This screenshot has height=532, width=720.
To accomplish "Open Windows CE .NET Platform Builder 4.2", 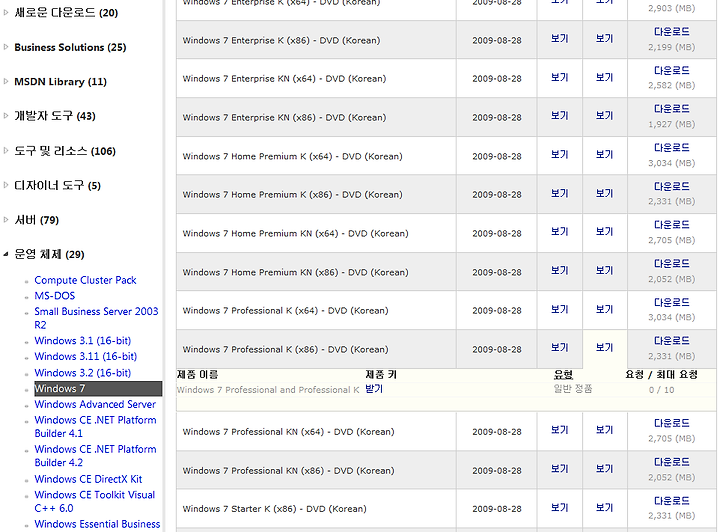I will pyautogui.click(x=95, y=456).
